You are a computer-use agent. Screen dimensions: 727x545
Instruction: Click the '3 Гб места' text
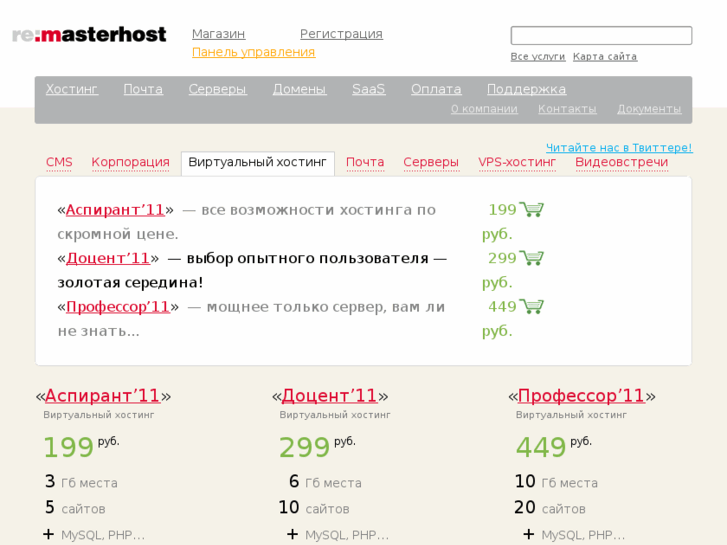pyautogui.click(x=81, y=482)
